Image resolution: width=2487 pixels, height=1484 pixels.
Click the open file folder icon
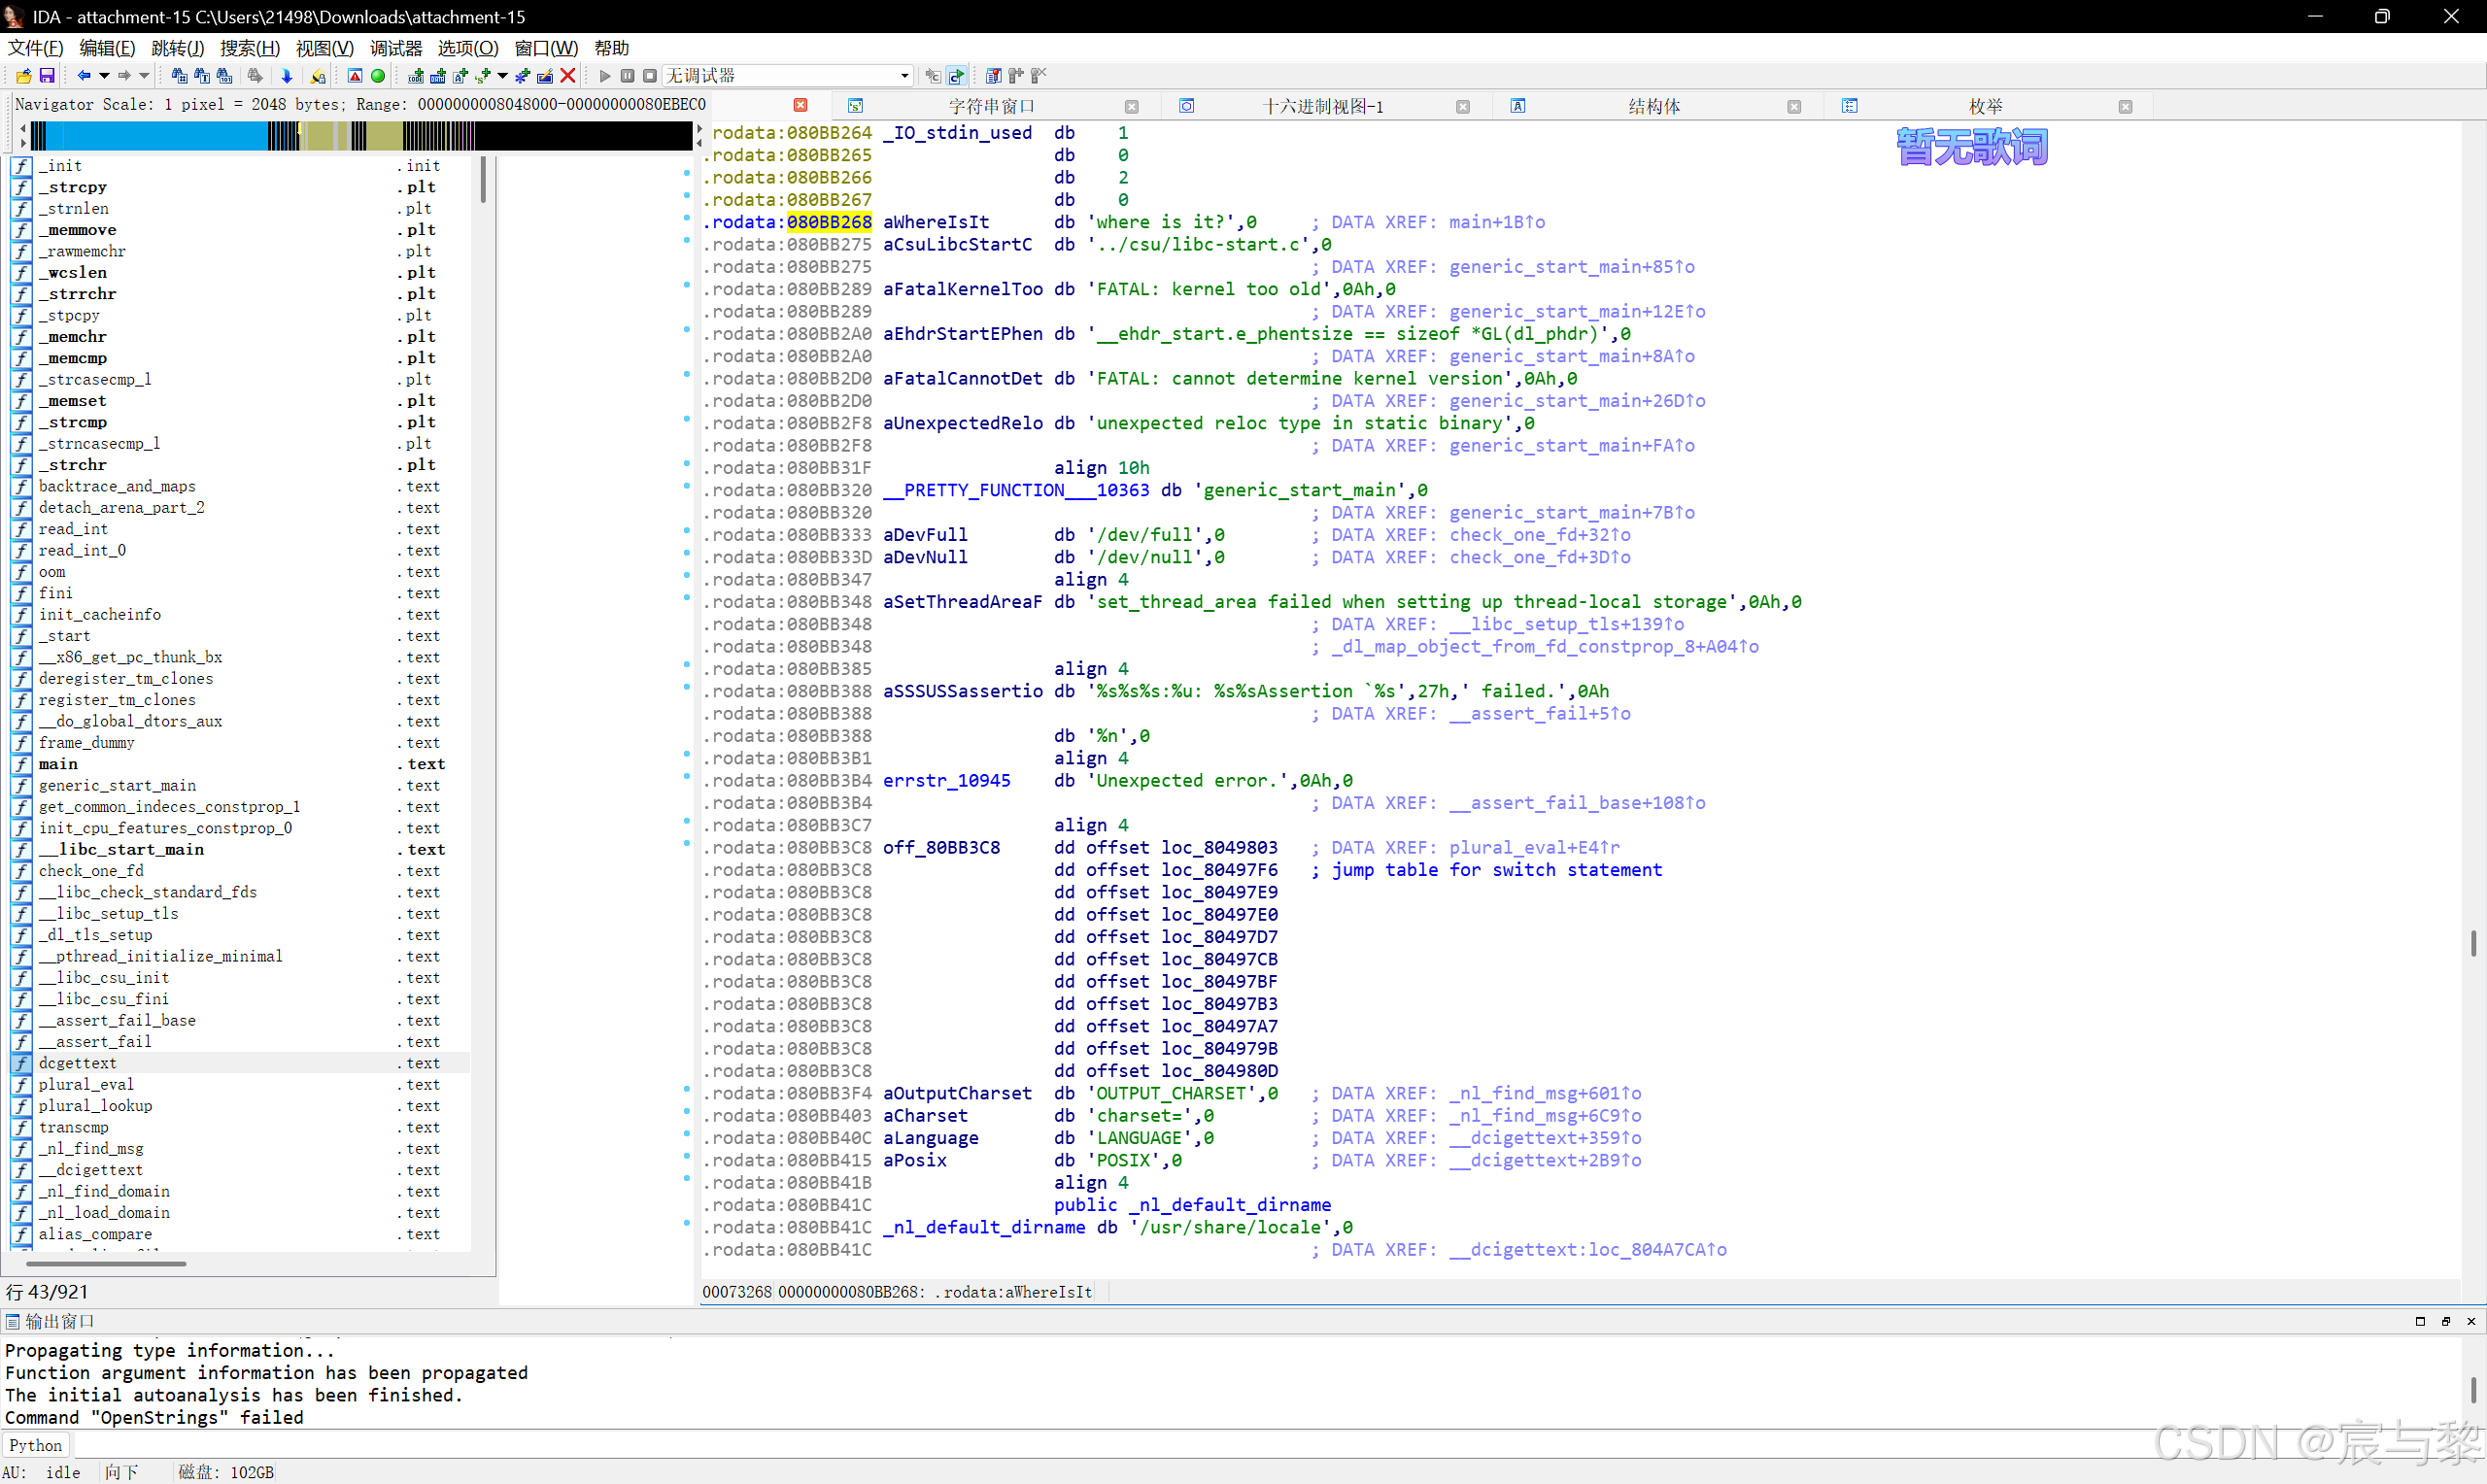23,76
